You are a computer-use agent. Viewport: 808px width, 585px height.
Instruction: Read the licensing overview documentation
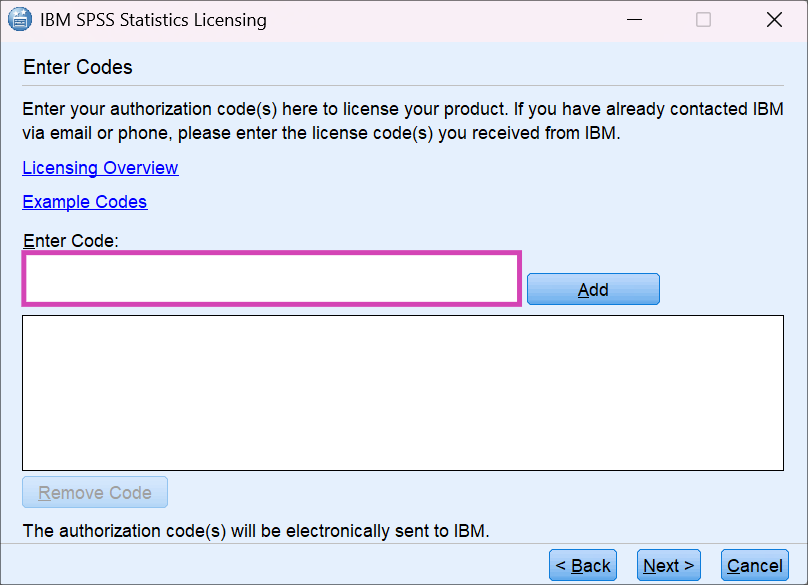tap(100, 167)
